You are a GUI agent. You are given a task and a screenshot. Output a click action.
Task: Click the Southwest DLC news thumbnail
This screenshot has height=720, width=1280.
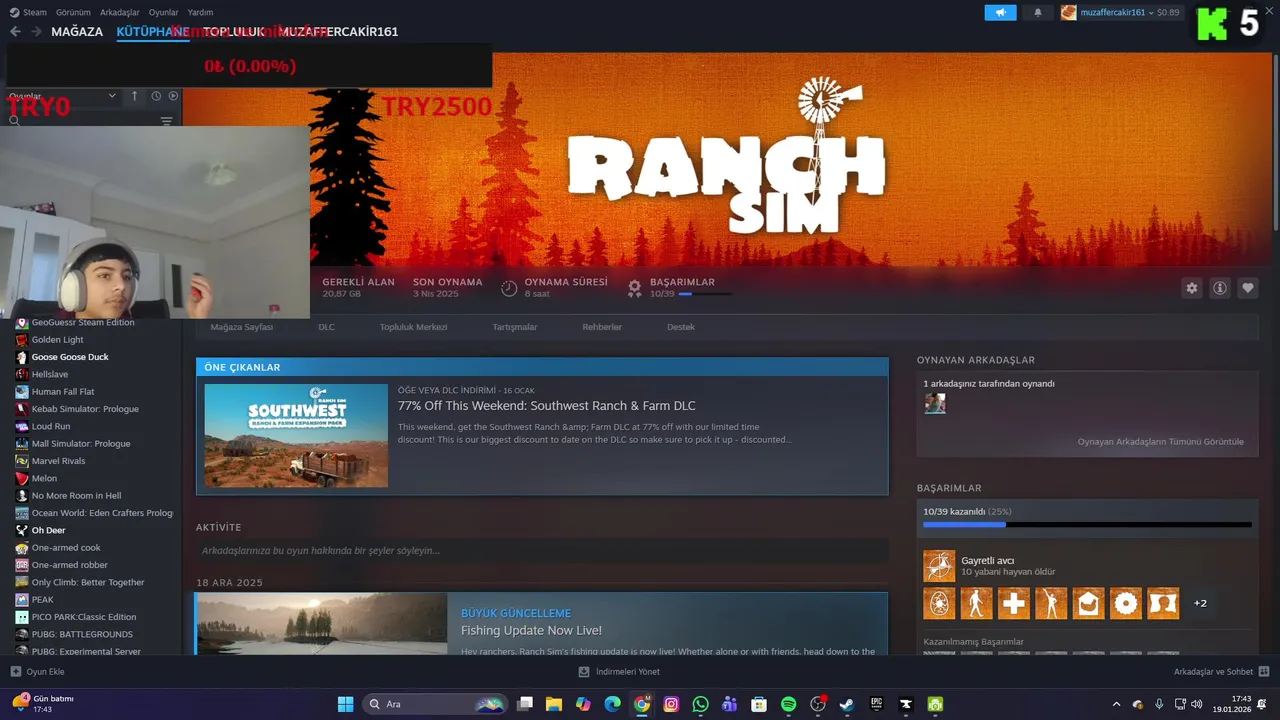pyautogui.click(x=296, y=436)
